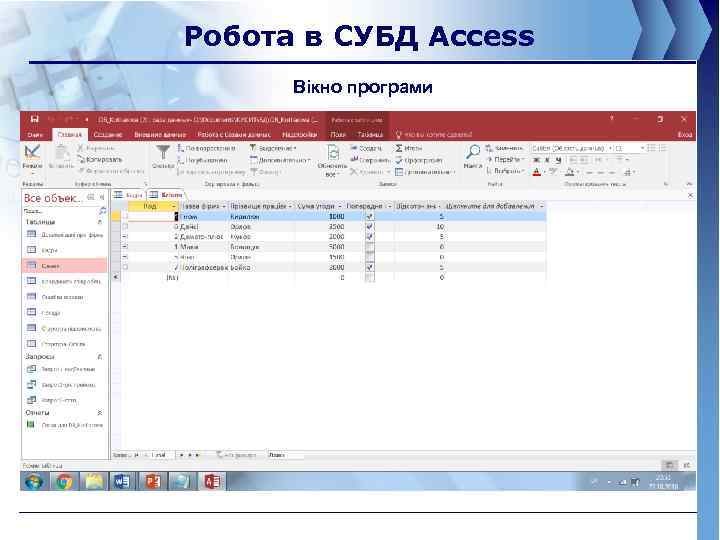Switch to Работа с базами данных tab
720x540 pixels.
pos(234,135)
